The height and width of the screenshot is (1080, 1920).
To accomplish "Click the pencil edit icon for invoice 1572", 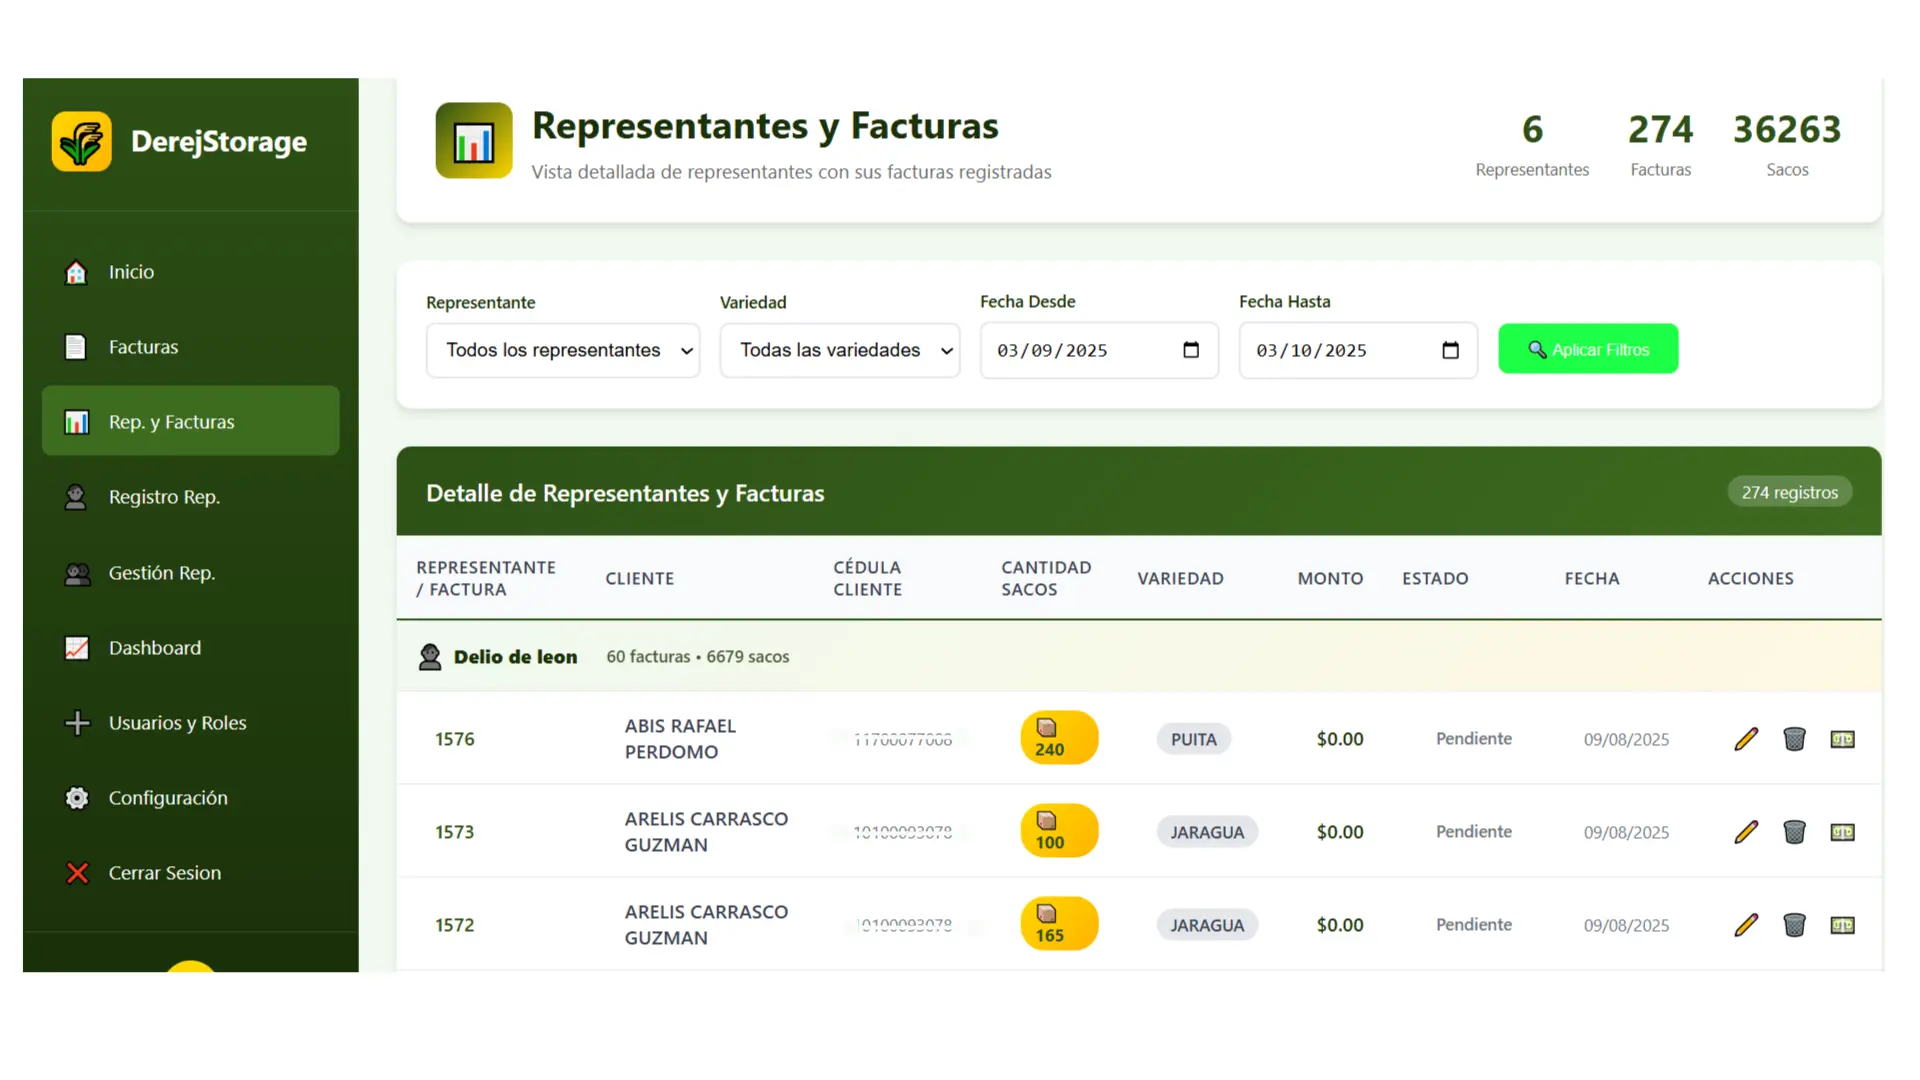I will [x=1746, y=925].
